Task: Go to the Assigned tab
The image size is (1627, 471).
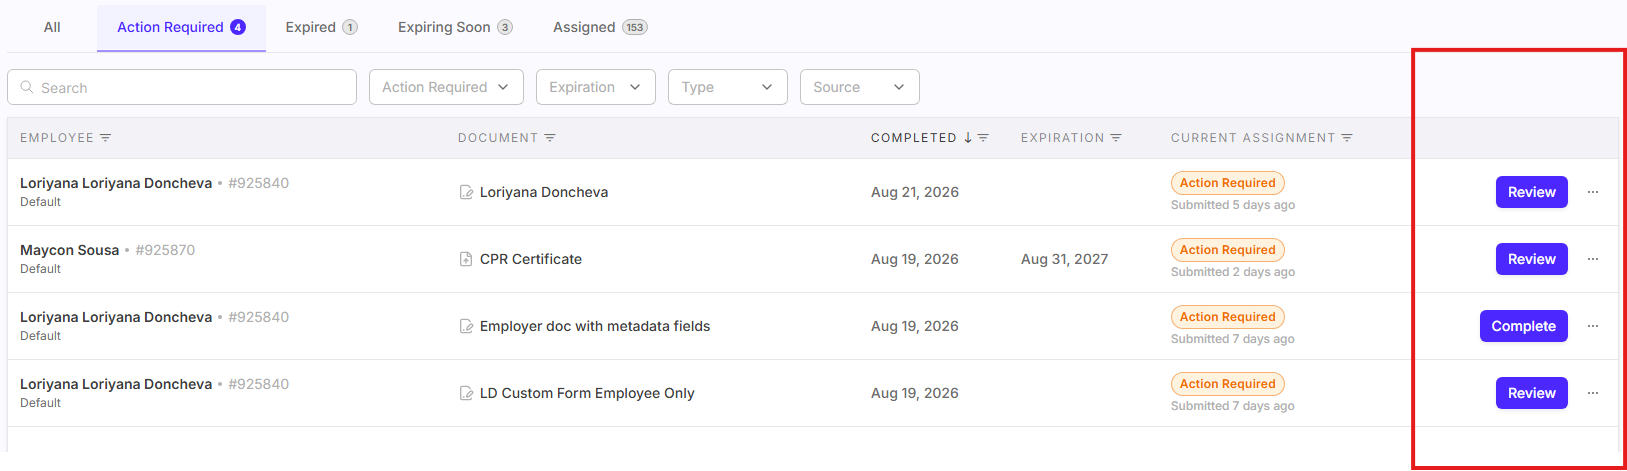Action: point(600,27)
